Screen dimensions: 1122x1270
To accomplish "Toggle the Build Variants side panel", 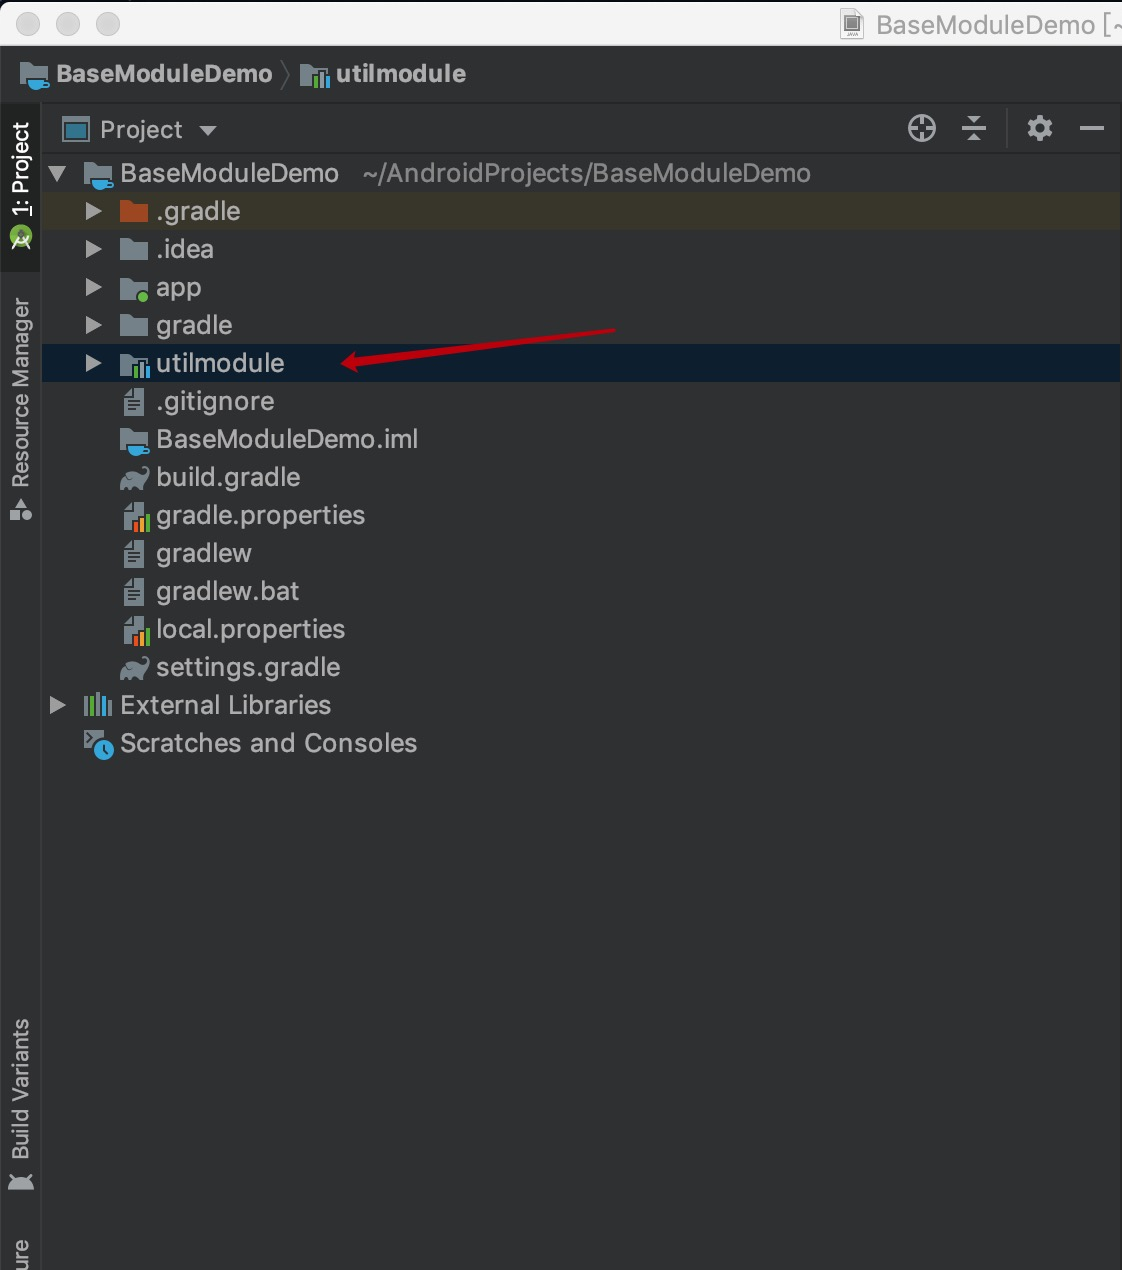I will [20, 1104].
